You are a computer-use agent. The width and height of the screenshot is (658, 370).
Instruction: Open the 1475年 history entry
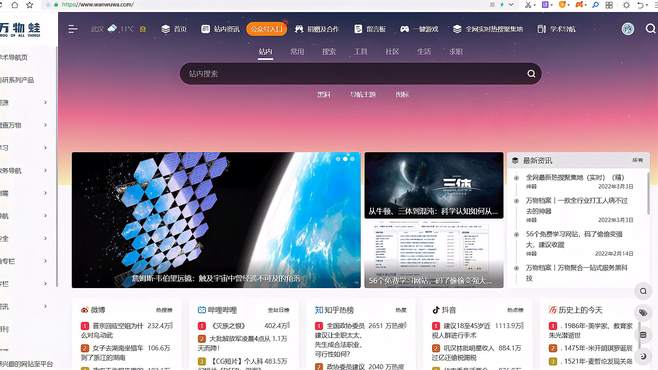595,348
